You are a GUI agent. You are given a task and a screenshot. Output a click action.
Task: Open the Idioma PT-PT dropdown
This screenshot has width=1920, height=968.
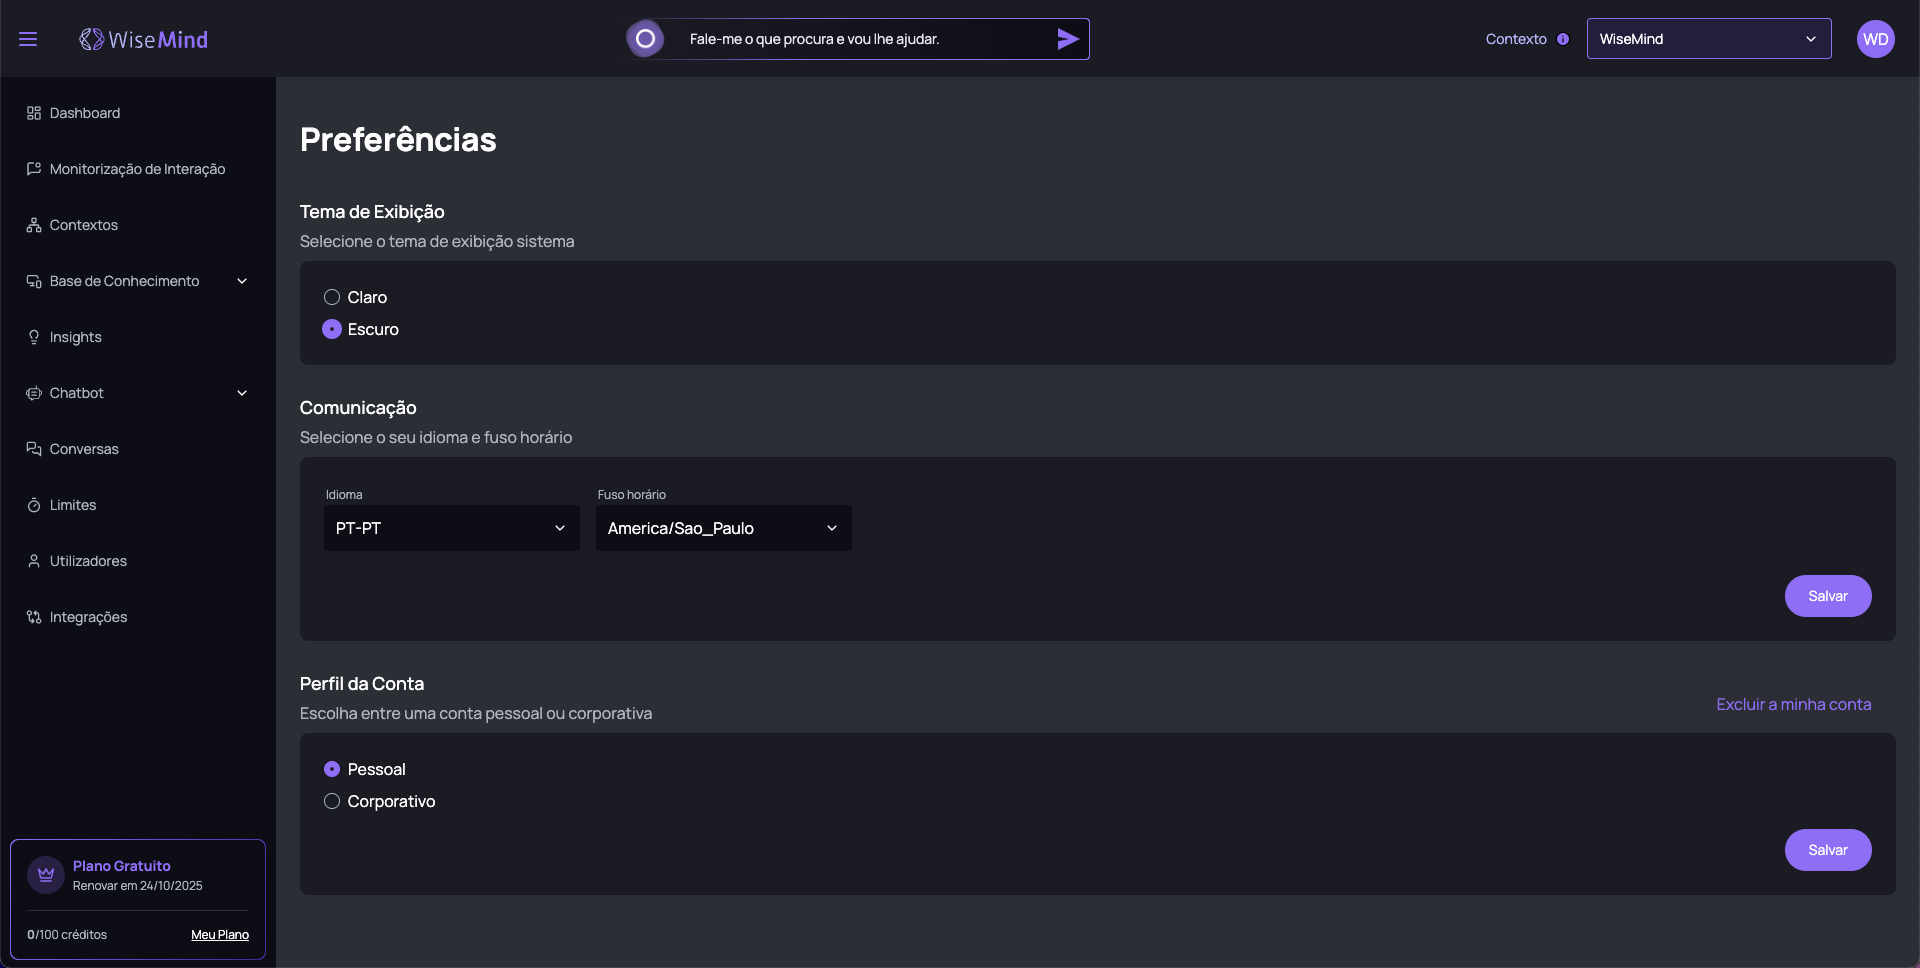(451, 528)
